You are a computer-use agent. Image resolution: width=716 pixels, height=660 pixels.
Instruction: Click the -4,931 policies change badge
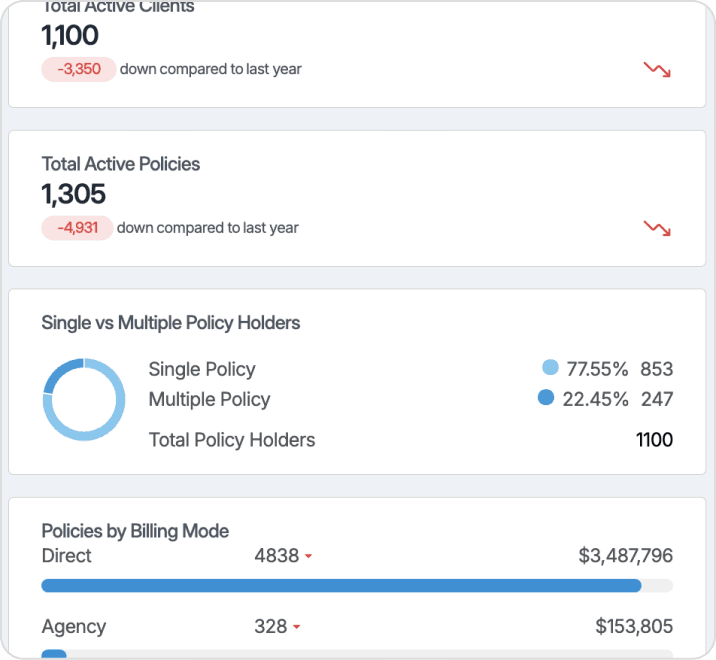point(77,228)
